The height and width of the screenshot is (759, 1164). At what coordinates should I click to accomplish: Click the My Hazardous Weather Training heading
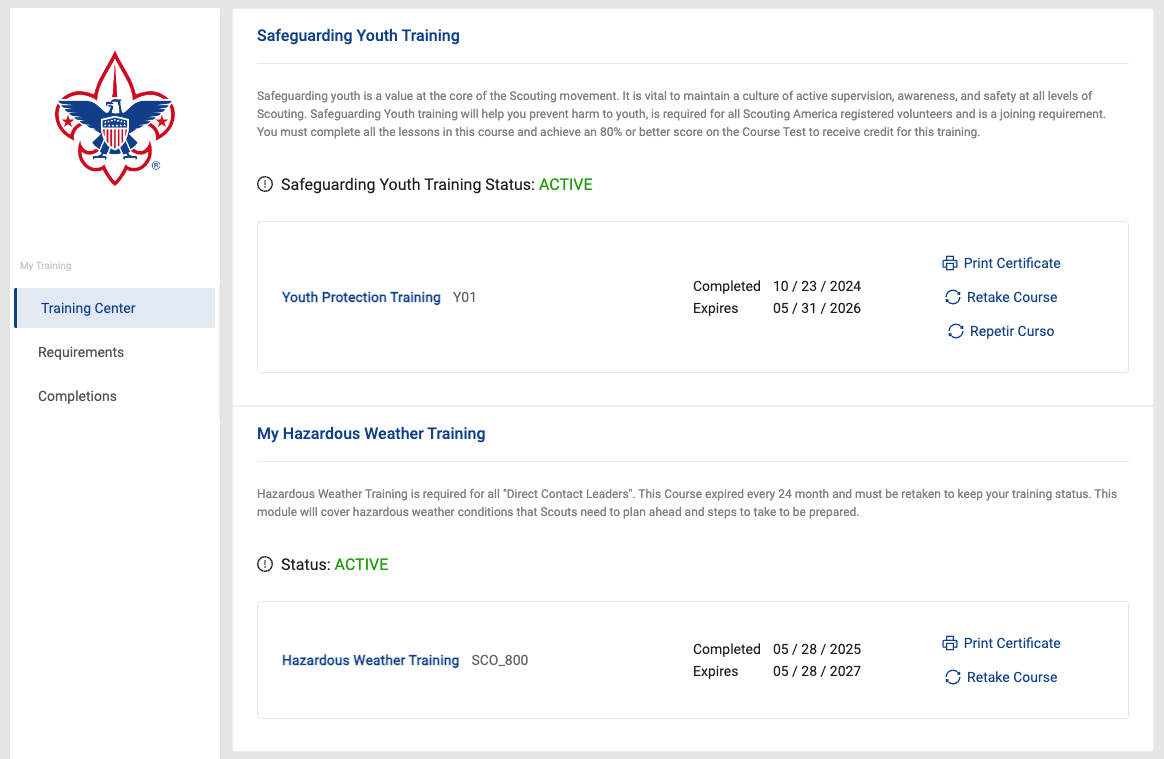[371, 434]
